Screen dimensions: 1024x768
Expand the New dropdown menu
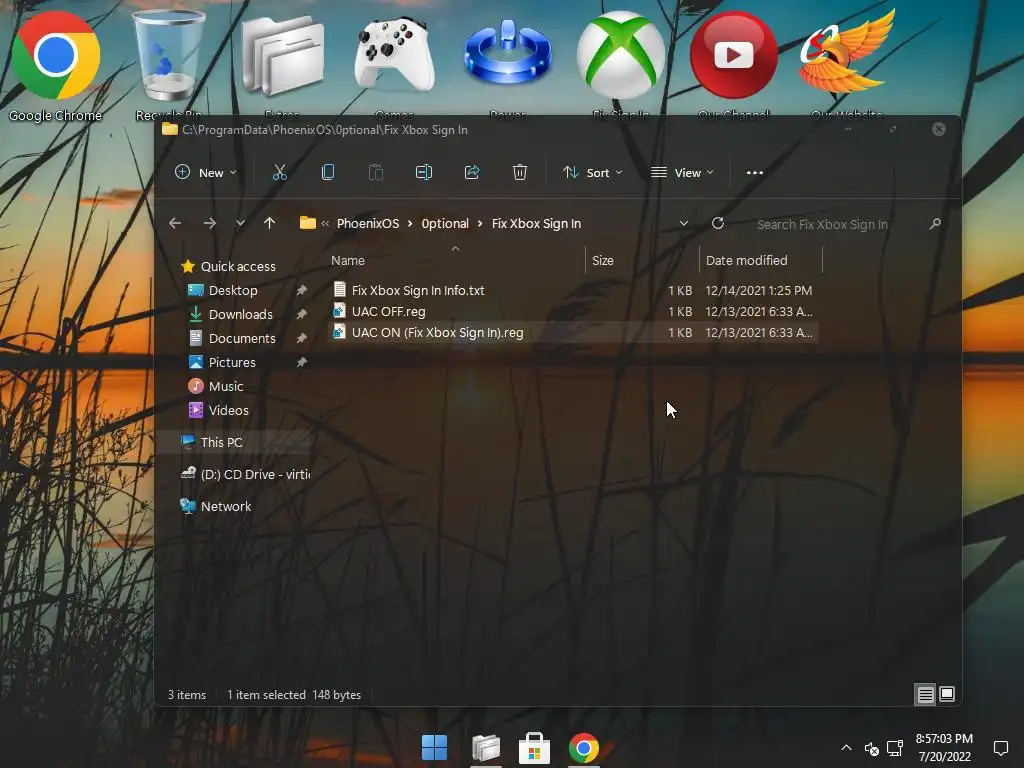[x=206, y=172]
